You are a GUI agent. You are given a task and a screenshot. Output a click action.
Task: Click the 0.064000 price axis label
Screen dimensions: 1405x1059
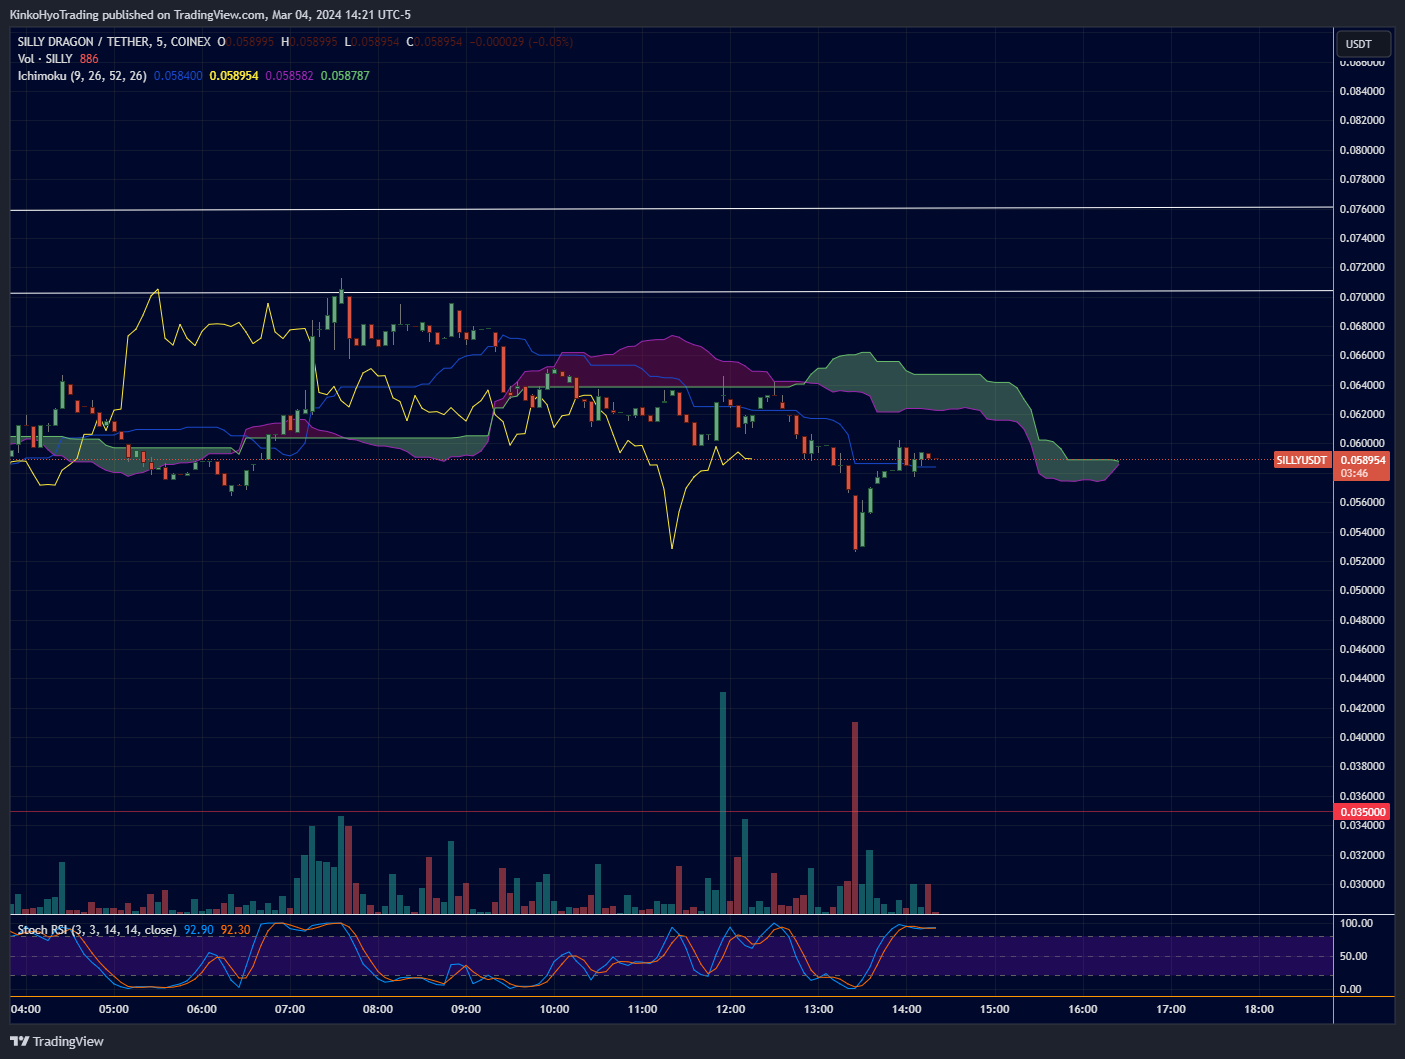click(1362, 385)
